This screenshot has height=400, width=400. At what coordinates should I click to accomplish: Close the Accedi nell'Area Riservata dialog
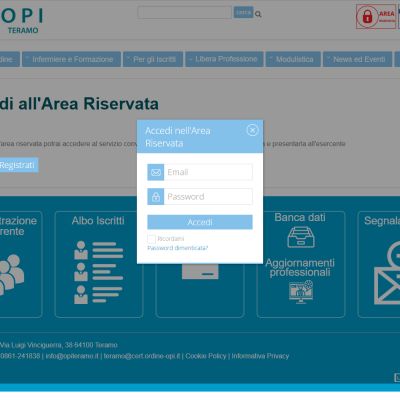[252, 130]
